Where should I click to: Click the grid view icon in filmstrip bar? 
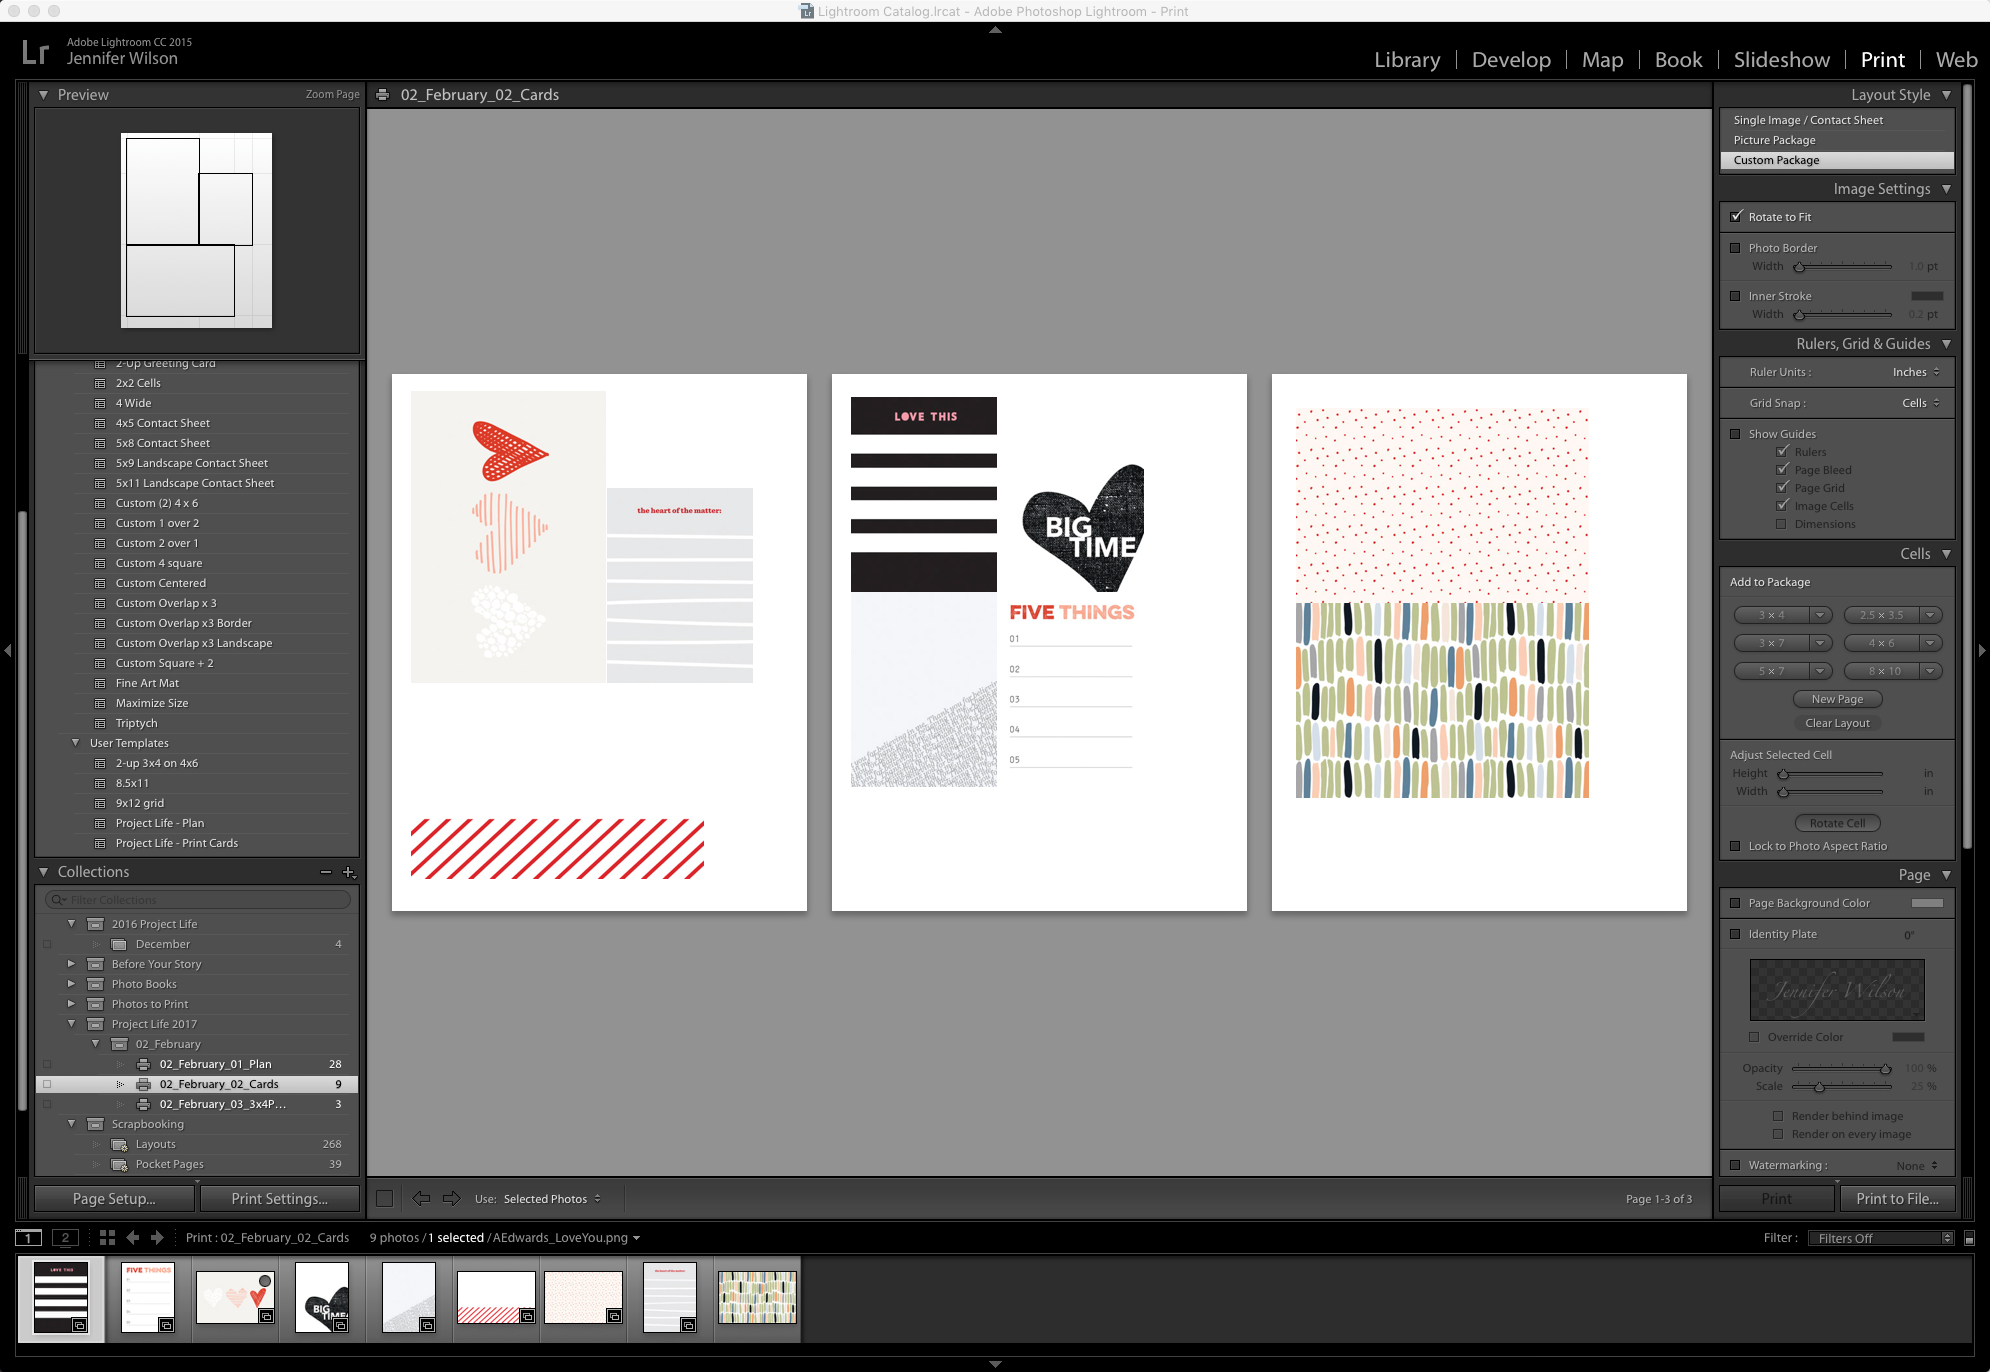point(107,1237)
